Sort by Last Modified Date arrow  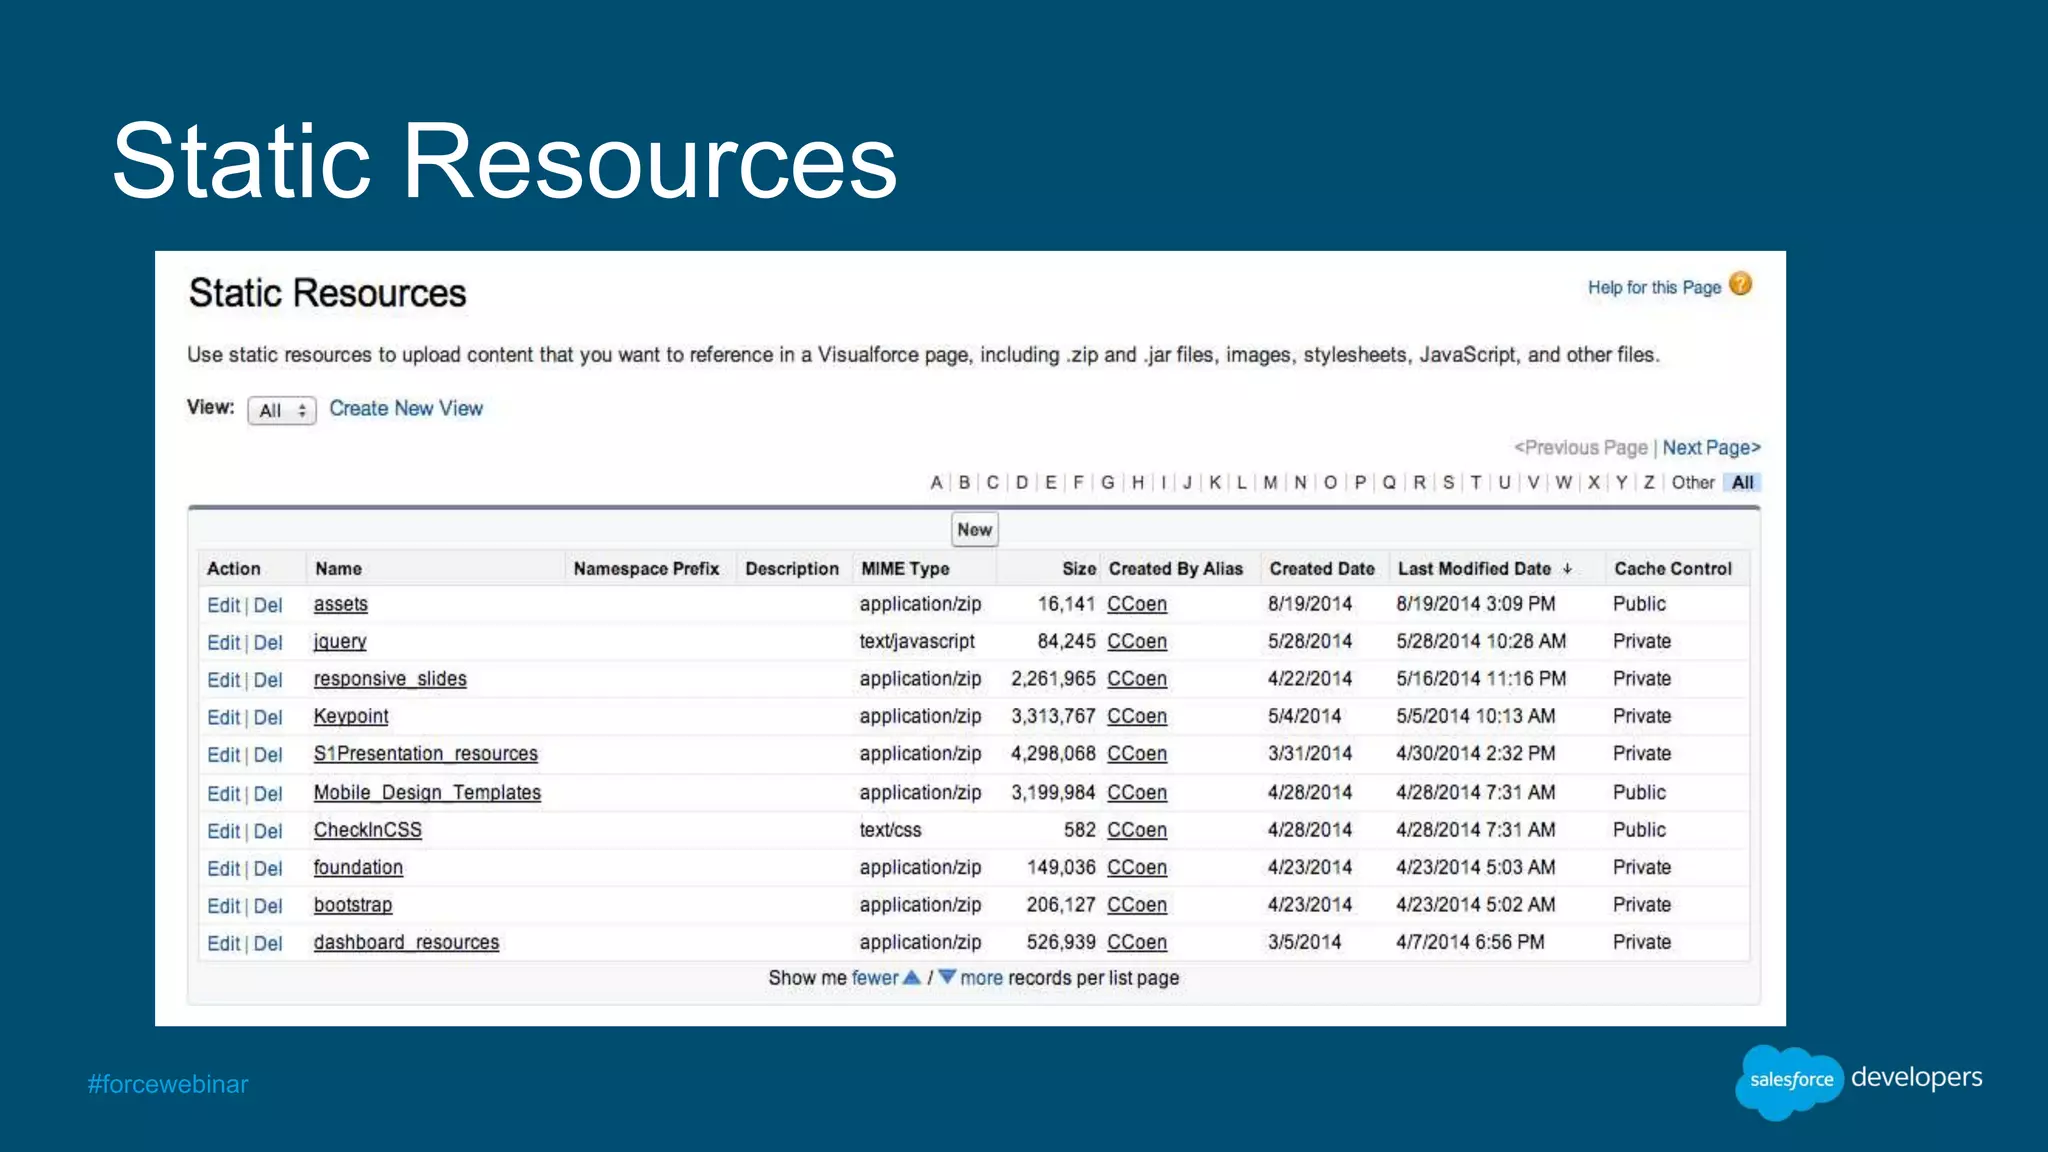1567,569
